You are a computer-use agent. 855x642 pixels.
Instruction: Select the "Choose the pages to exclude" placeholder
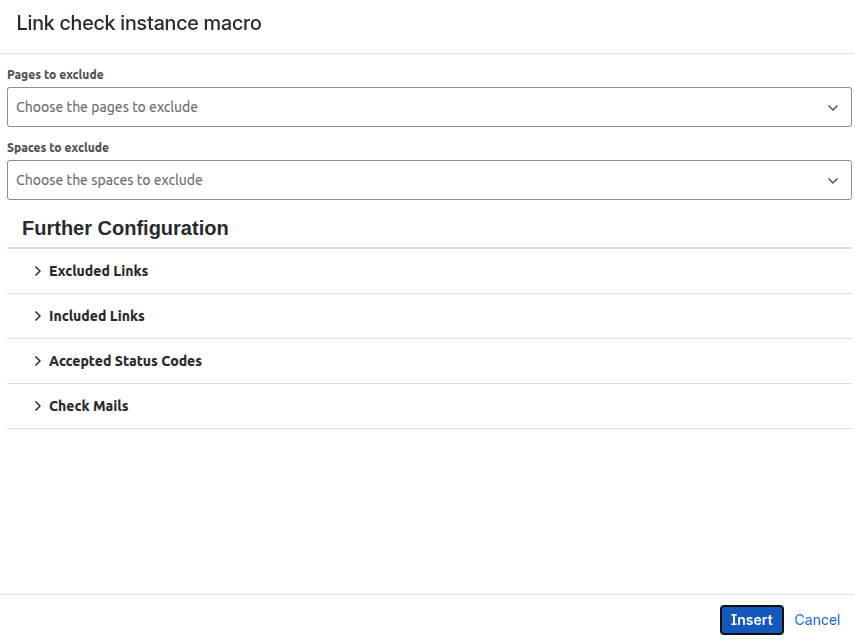pos(107,107)
